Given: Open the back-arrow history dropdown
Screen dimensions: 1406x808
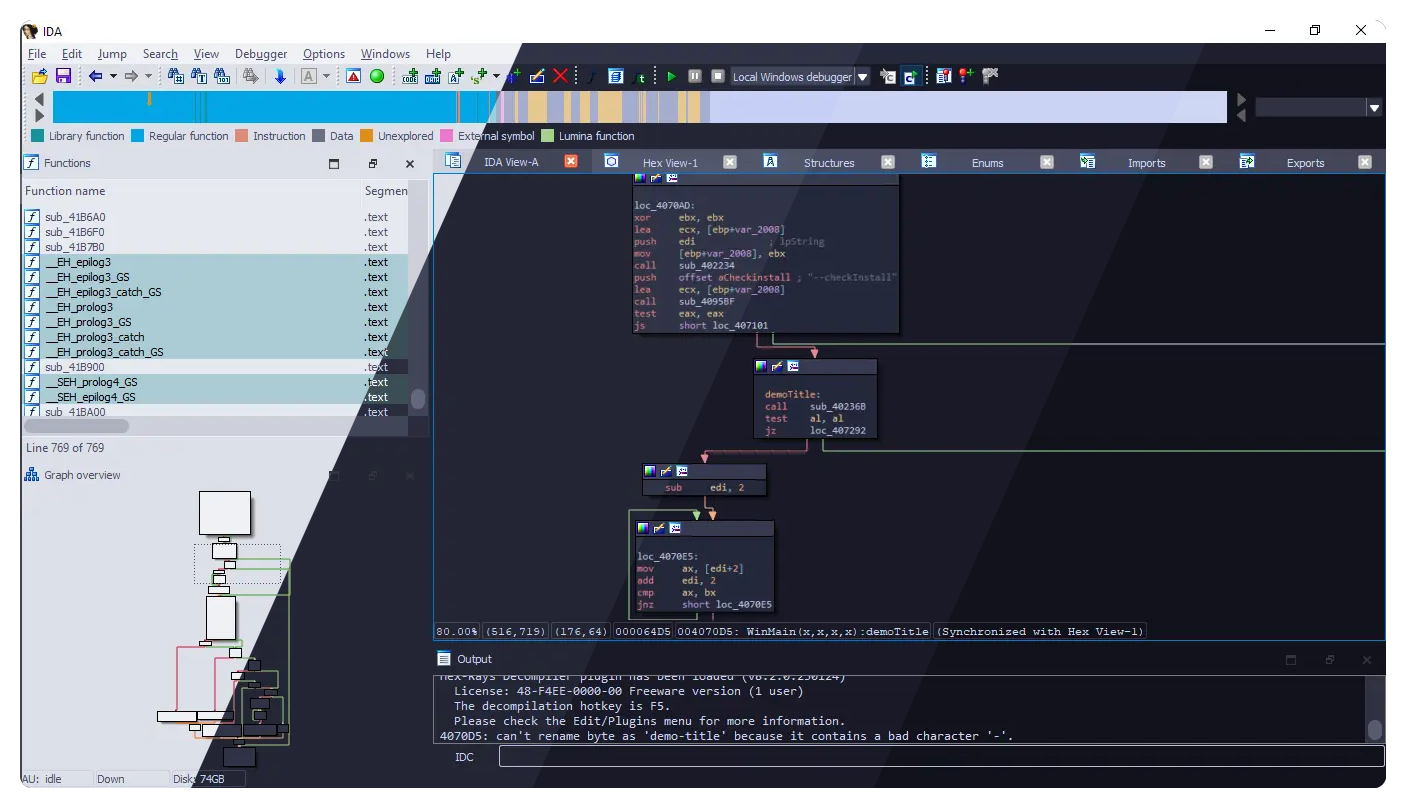Looking at the screenshot, I should point(113,76).
